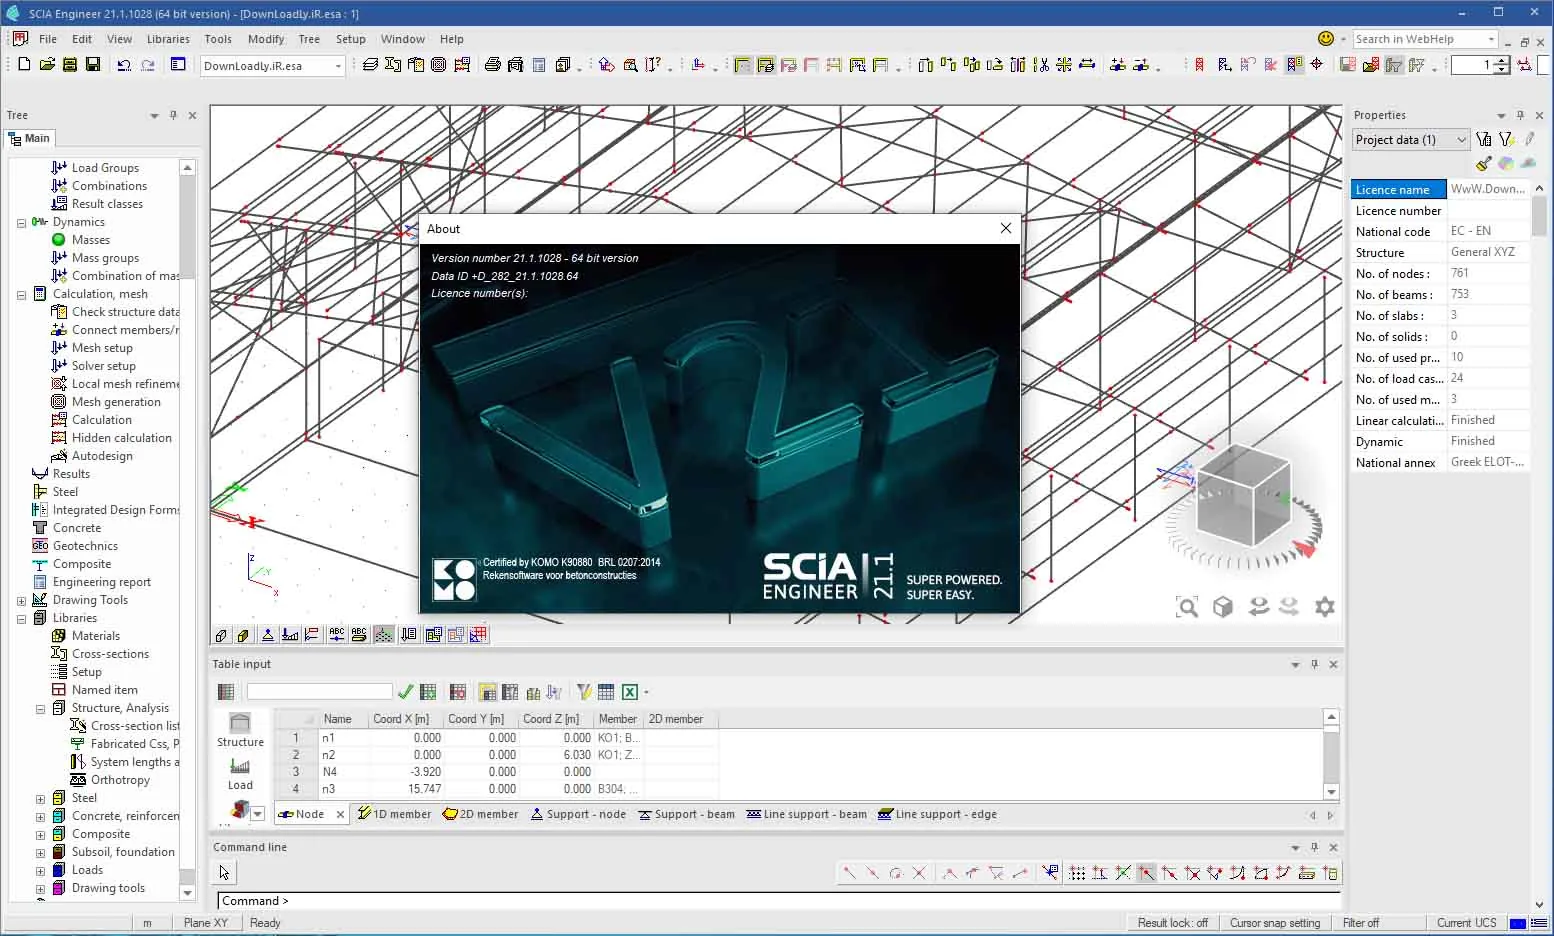Close the About dialog
This screenshot has height=936, width=1554.
tap(1006, 228)
